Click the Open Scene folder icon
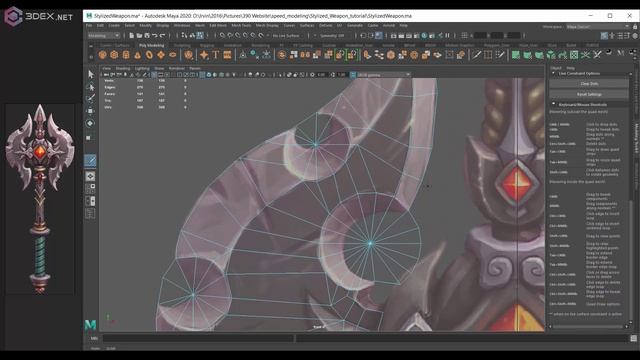This screenshot has height=360, width=640. (x=139, y=36)
